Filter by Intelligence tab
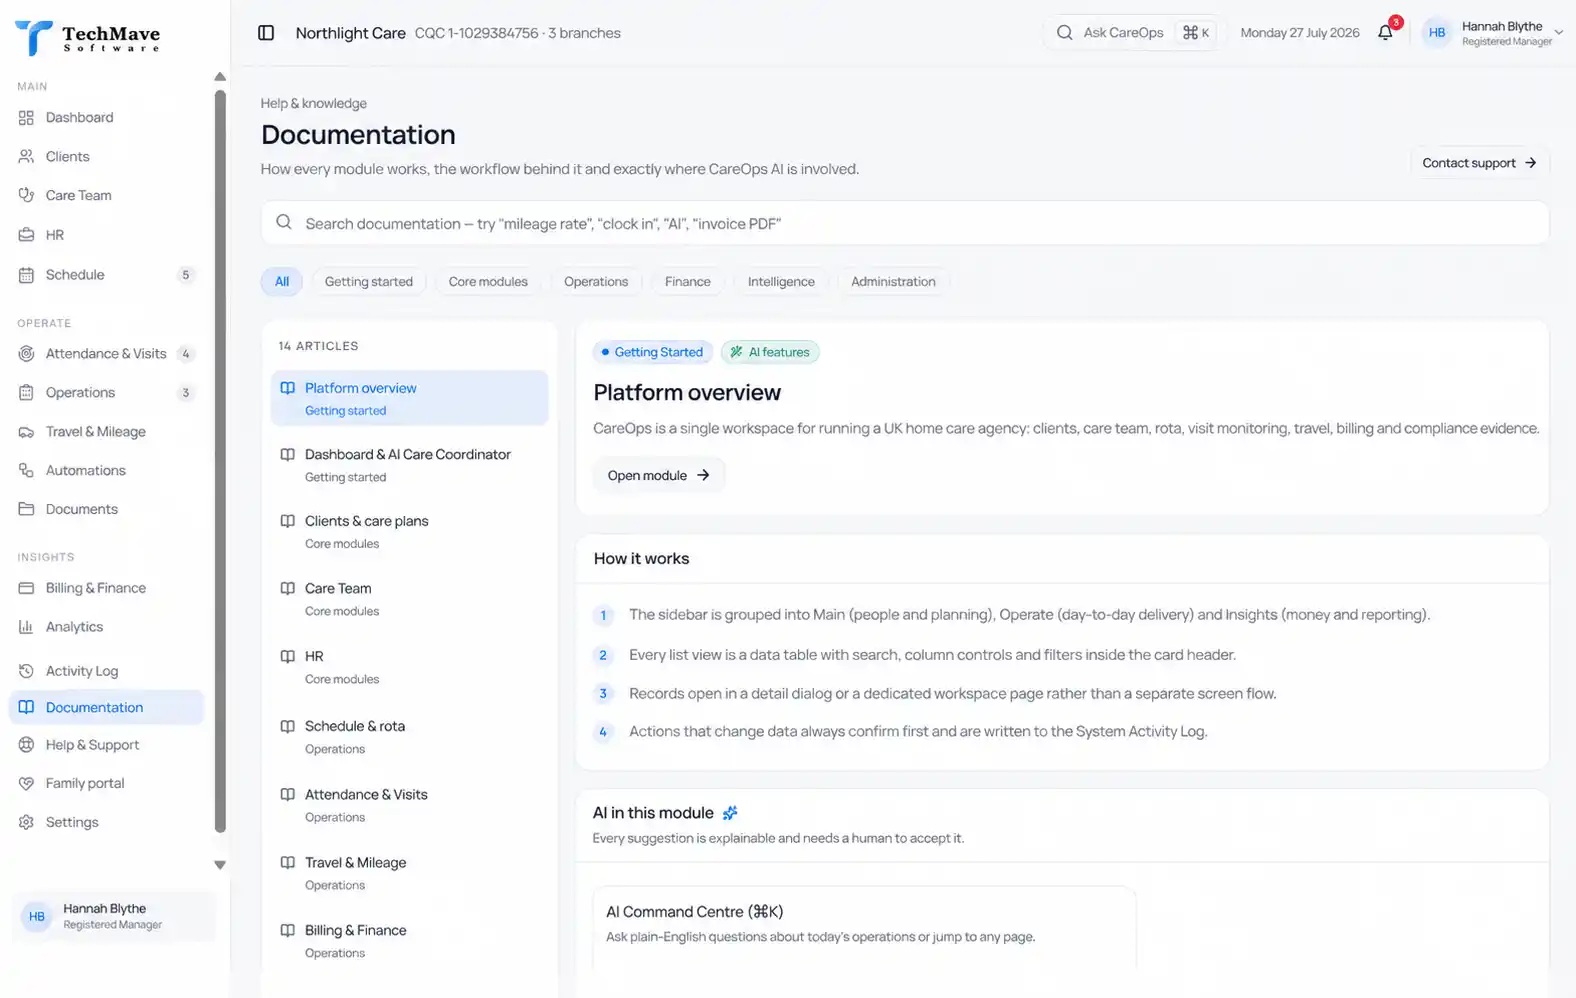 (781, 282)
